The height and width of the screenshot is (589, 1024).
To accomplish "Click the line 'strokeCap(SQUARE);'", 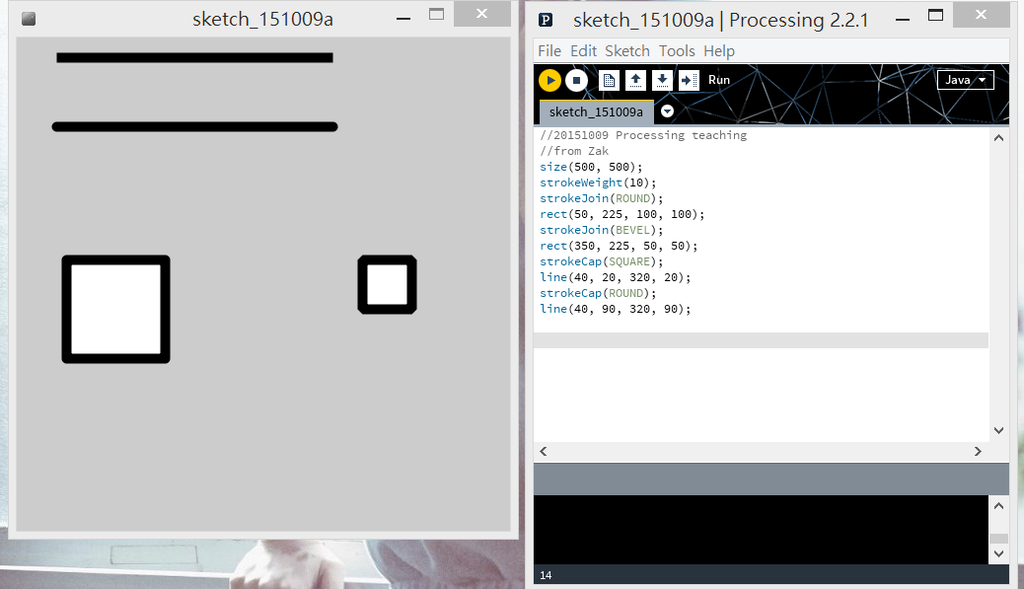I will point(601,262).
